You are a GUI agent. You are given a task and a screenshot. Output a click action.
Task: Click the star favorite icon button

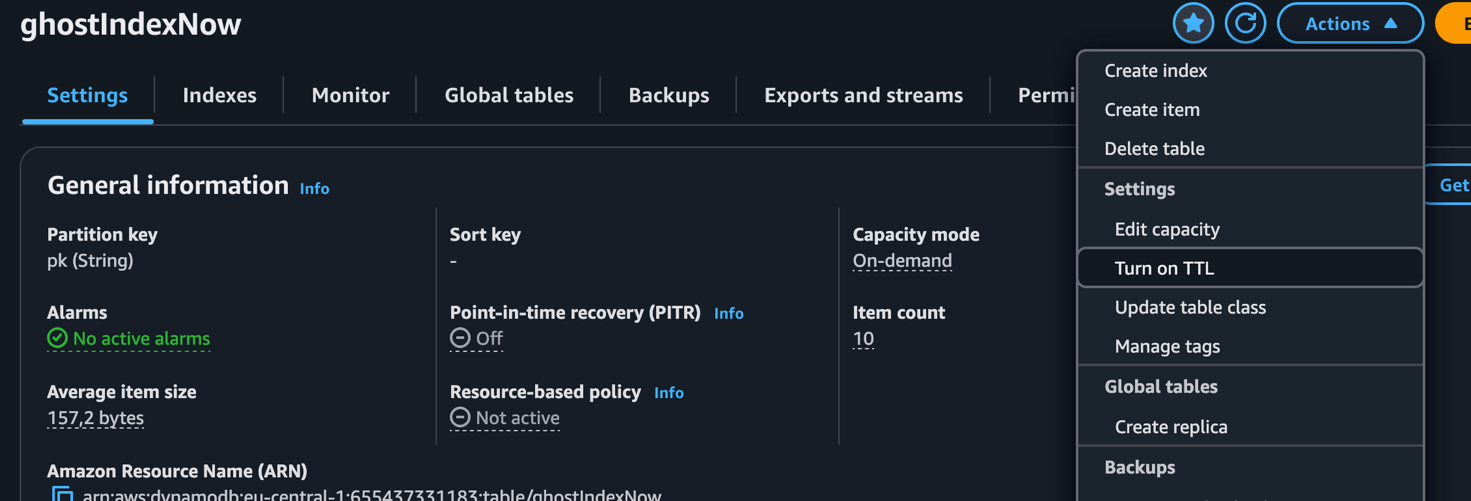pyautogui.click(x=1193, y=23)
